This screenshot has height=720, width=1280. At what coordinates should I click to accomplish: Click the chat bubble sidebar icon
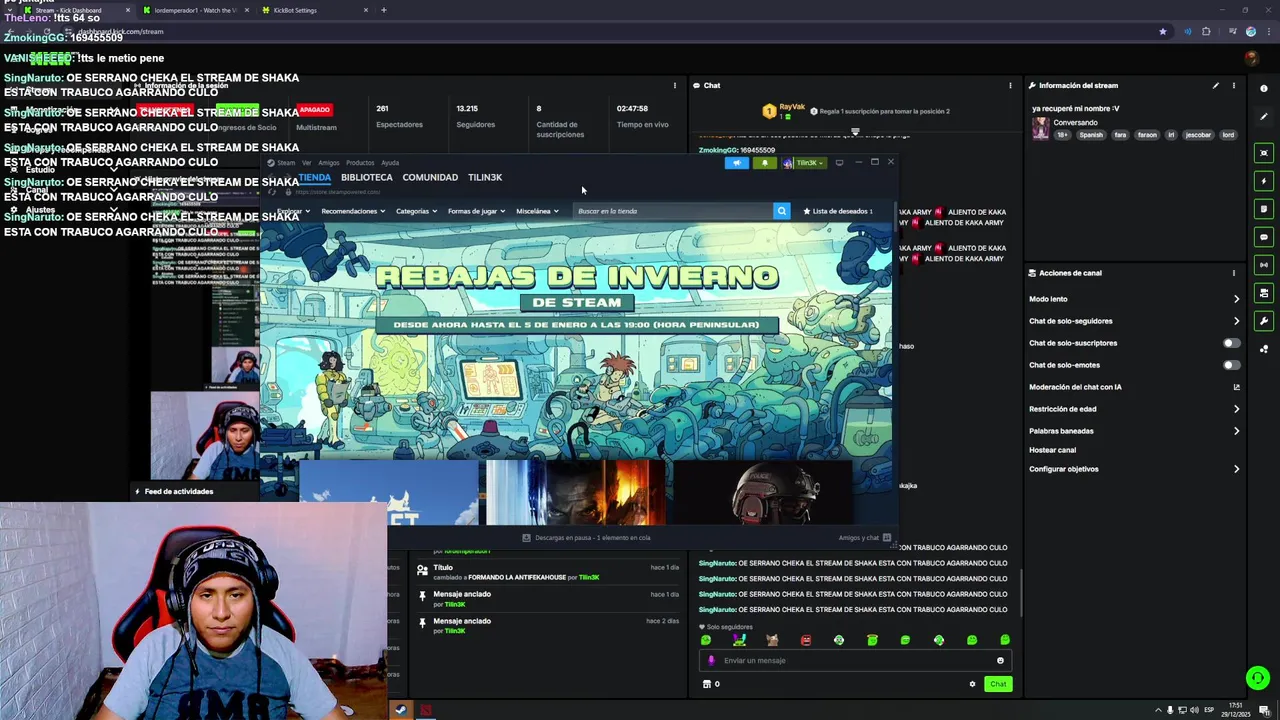[1264, 237]
